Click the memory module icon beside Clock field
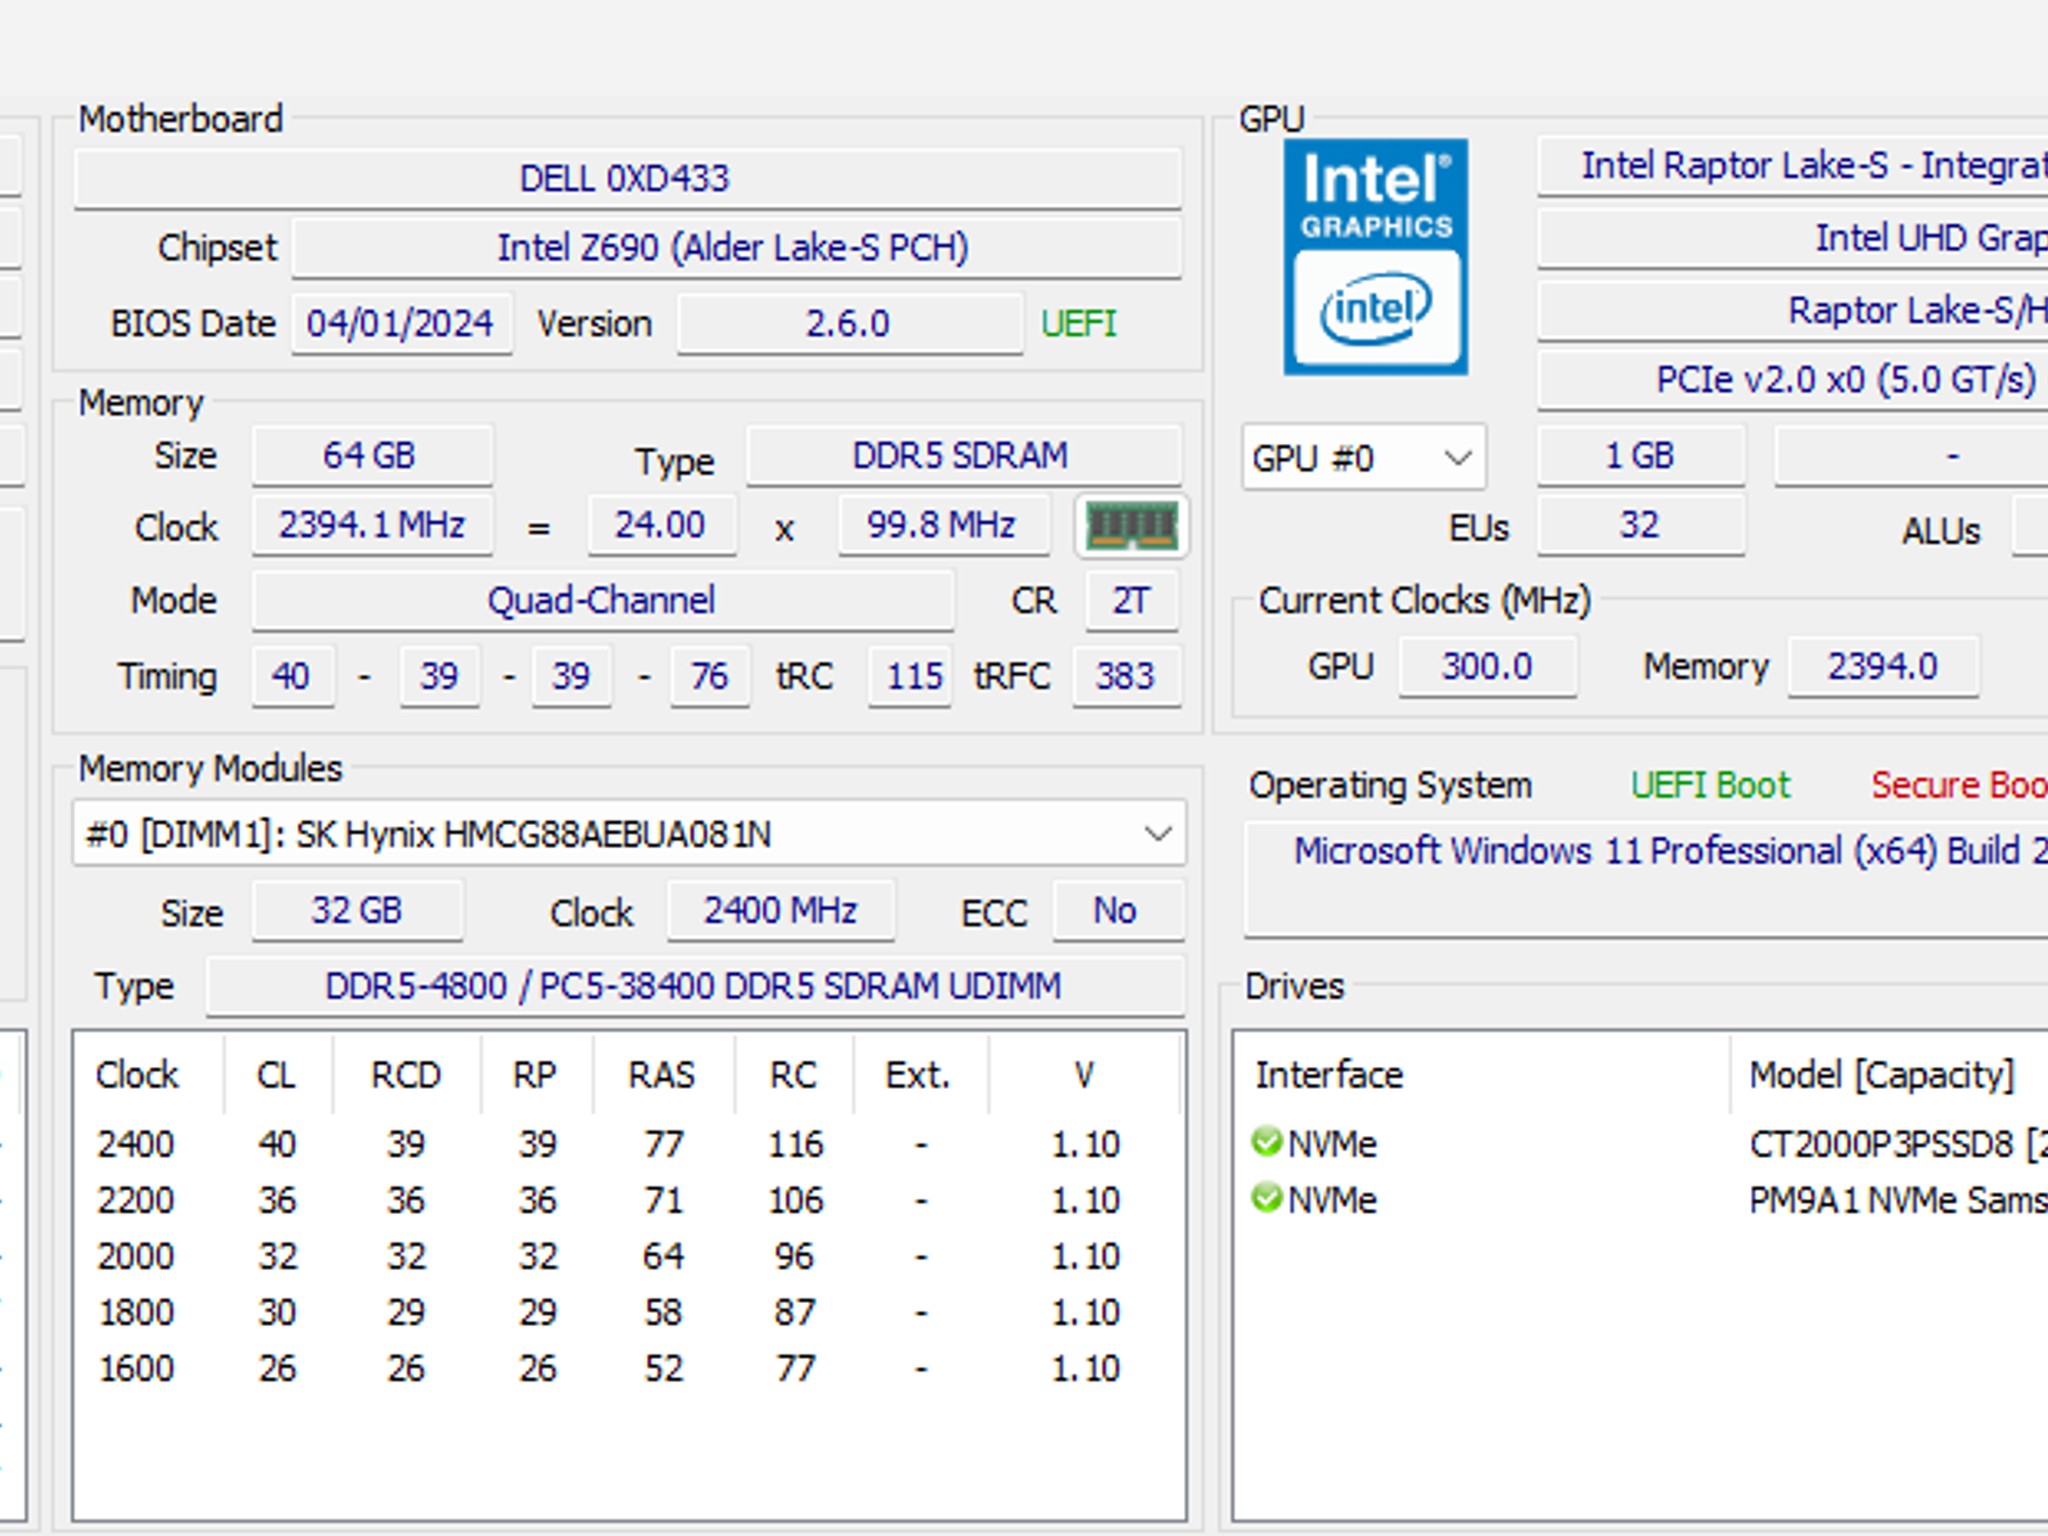Image resolution: width=2048 pixels, height=1536 pixels. pos(1131,525)
